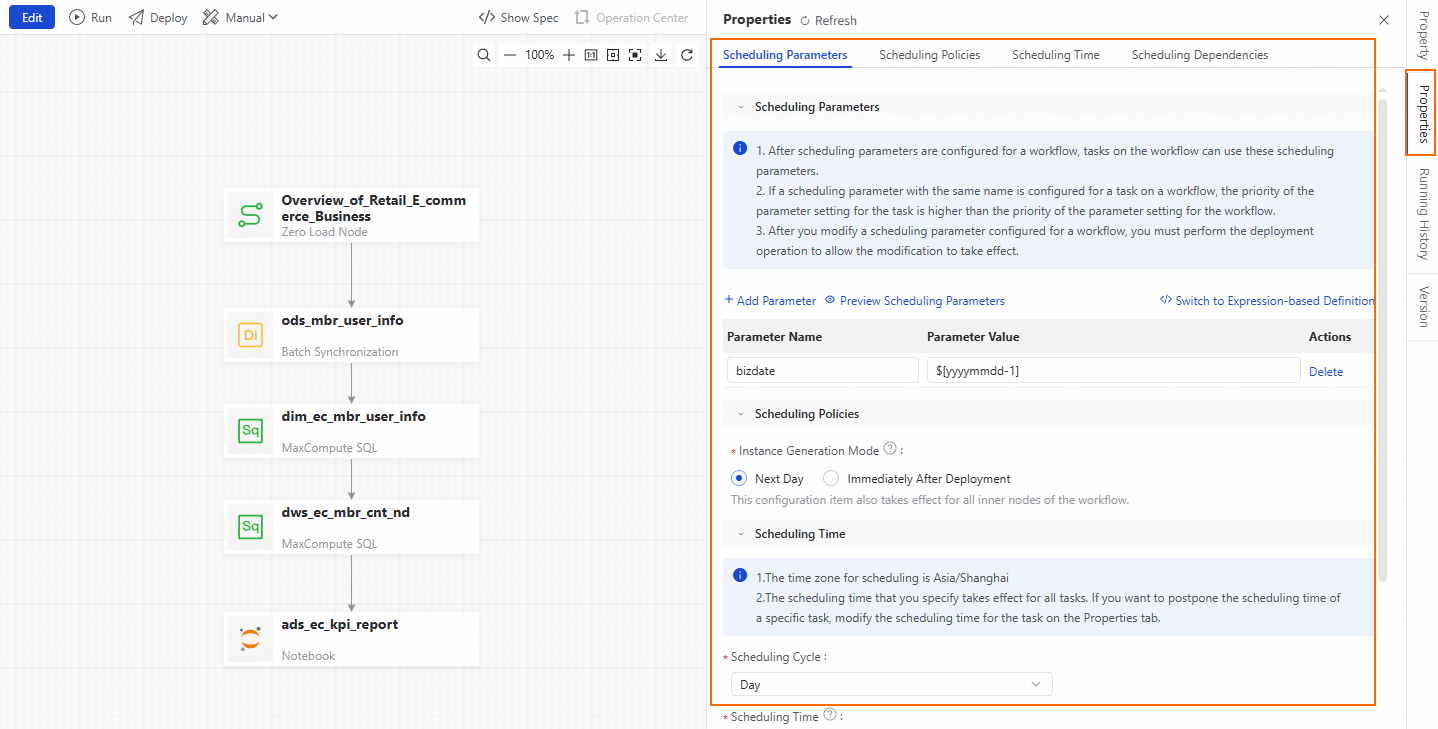Refresh the canvas with rotate icon
This screenshot has width=1438, height=729.
click(x=687, y=55)
